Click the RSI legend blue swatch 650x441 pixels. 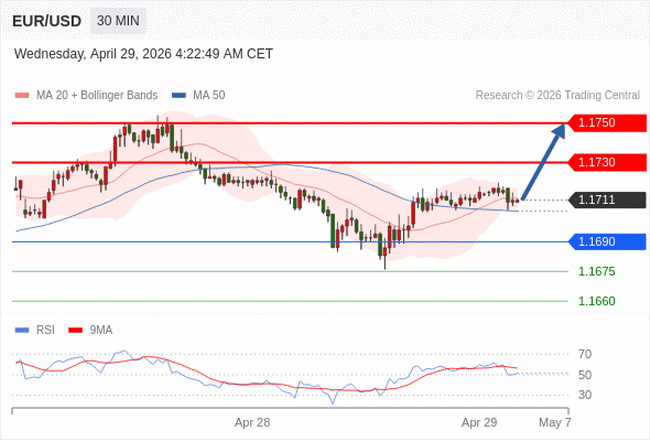(x=22, y=330)
